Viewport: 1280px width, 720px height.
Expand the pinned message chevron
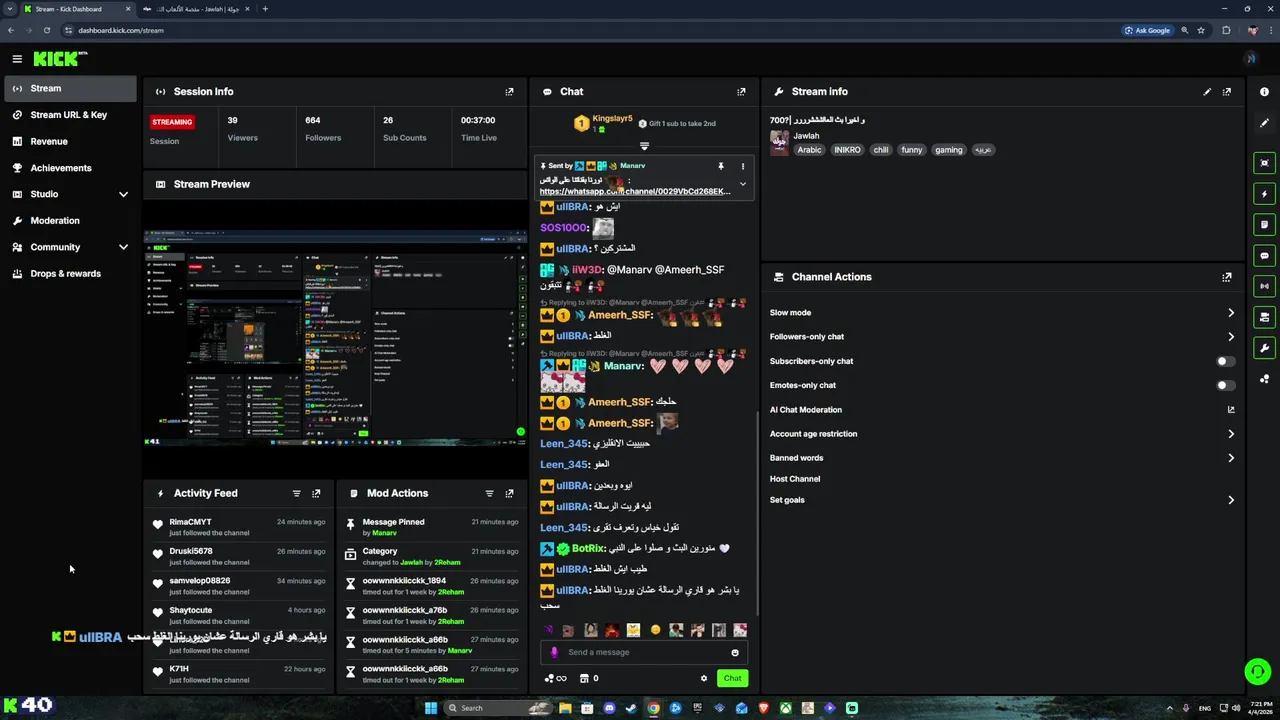pos(743,185)
